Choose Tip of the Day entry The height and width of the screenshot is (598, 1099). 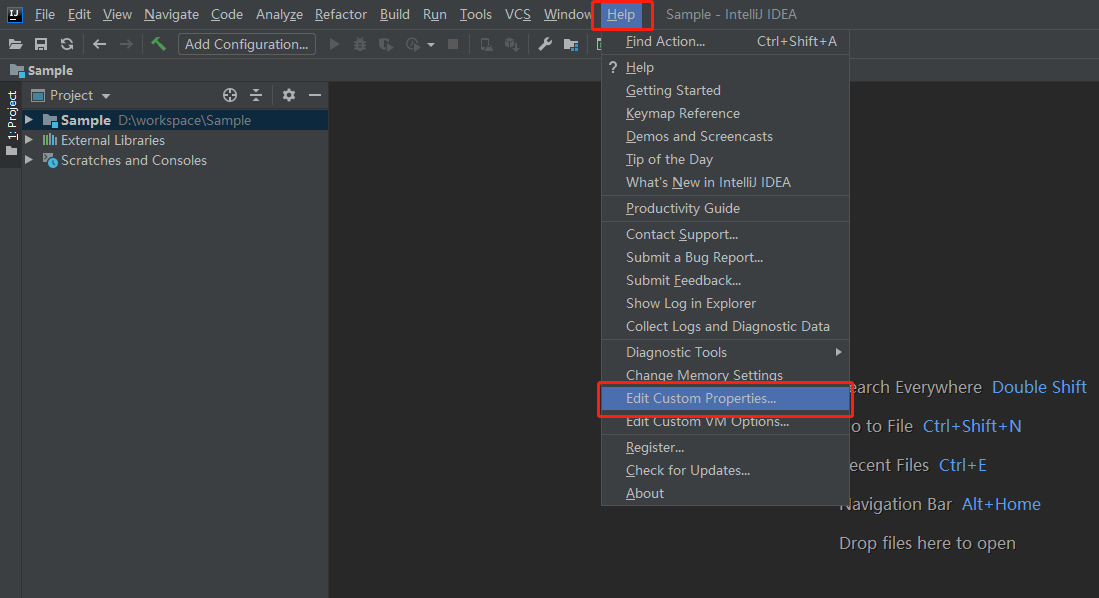point(725,160)
